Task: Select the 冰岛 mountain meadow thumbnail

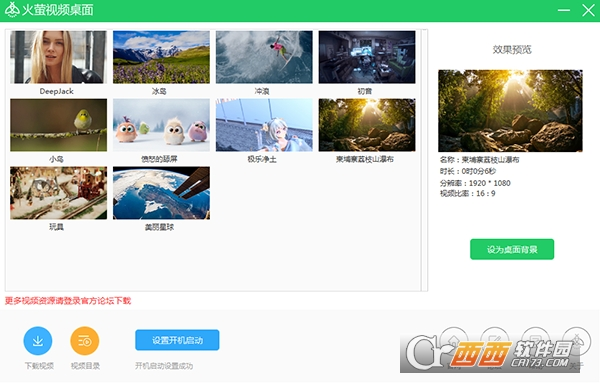Action: (161, 57)
